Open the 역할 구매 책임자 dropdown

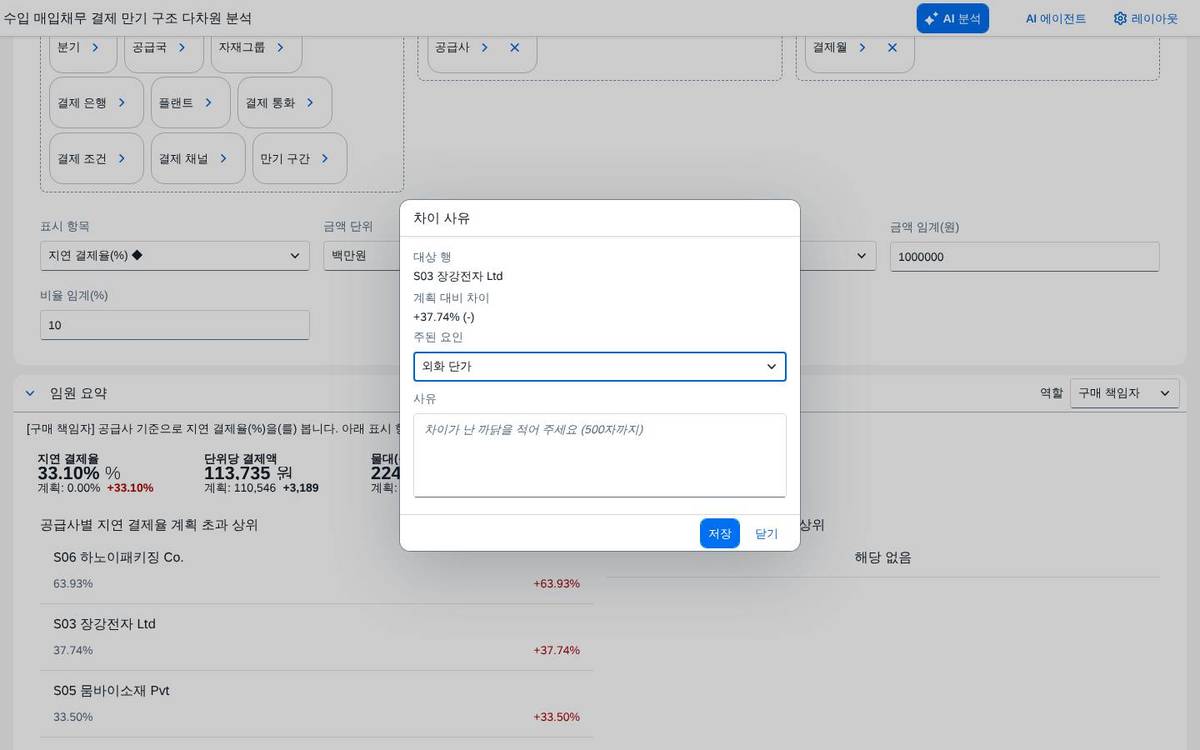[x=1125, y=393]
